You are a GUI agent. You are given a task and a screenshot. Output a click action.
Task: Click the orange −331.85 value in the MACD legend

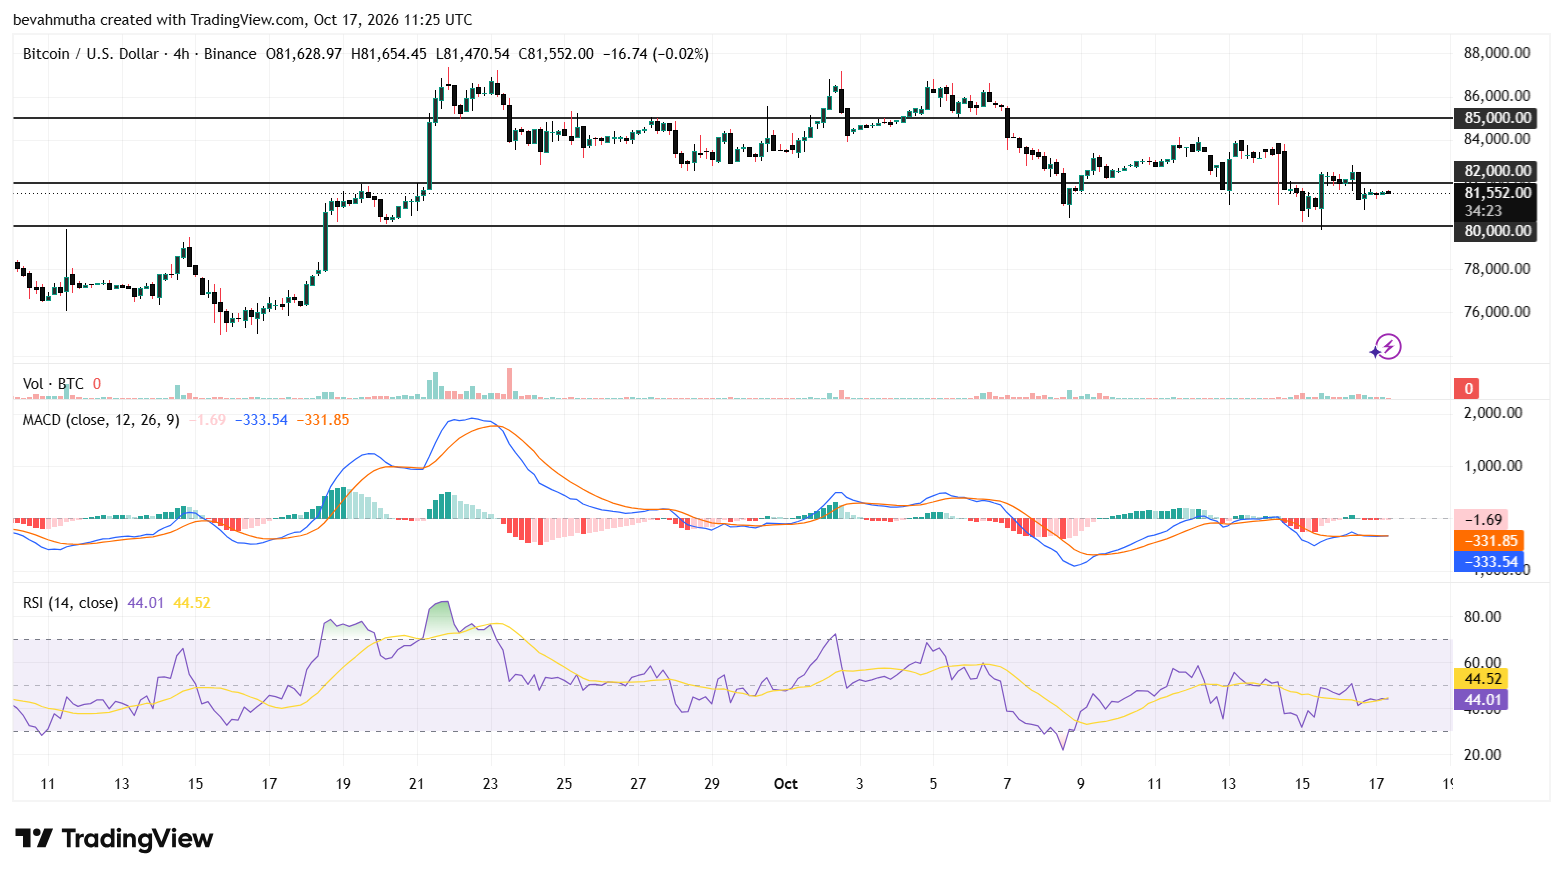click(323, 420)
